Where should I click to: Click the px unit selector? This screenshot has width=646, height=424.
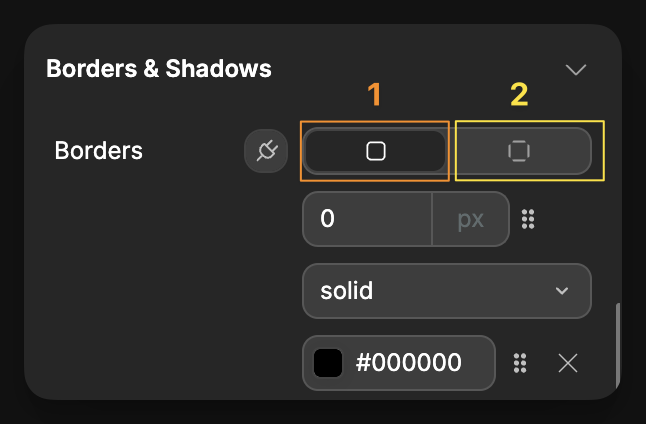click(470, 219)
